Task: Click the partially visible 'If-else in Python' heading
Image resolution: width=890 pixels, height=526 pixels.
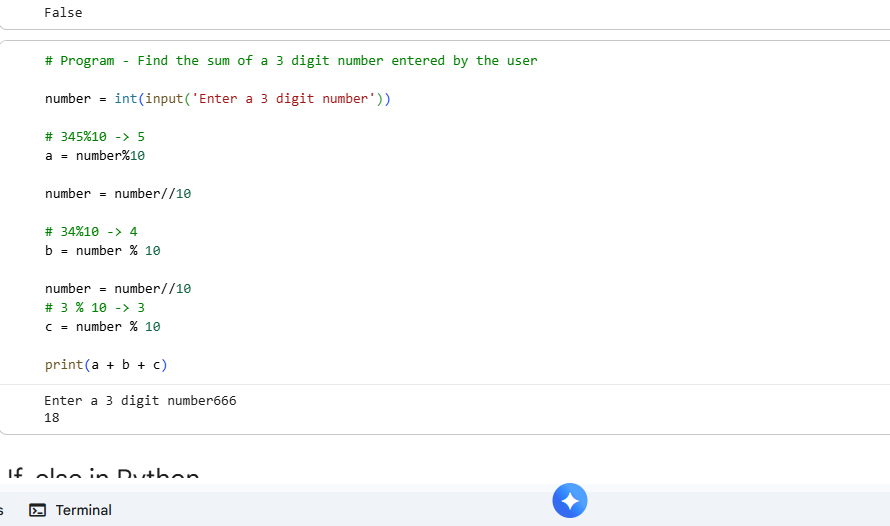Action: (x=103, y=473)
